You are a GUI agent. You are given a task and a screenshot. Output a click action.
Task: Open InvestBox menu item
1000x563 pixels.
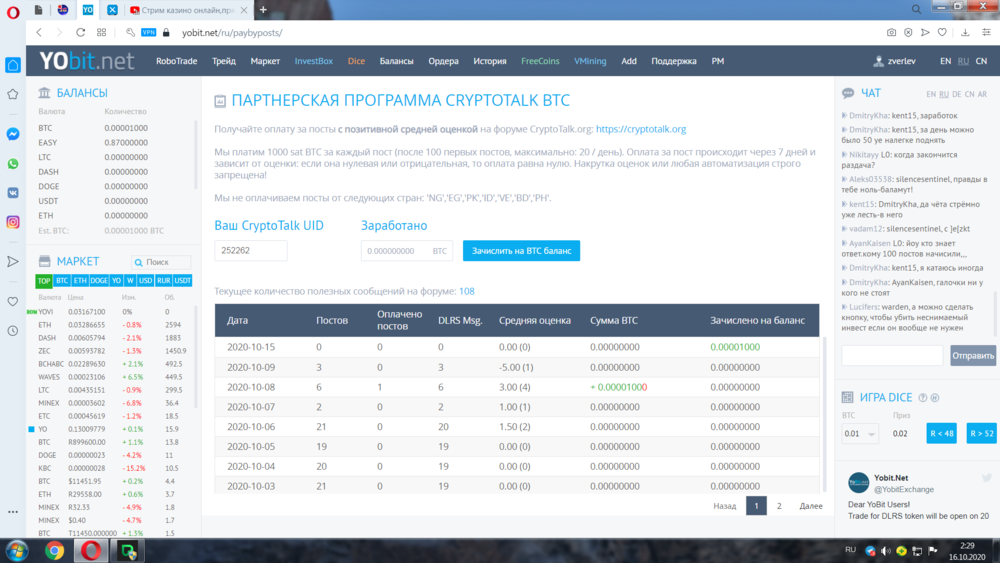(314, 61)
